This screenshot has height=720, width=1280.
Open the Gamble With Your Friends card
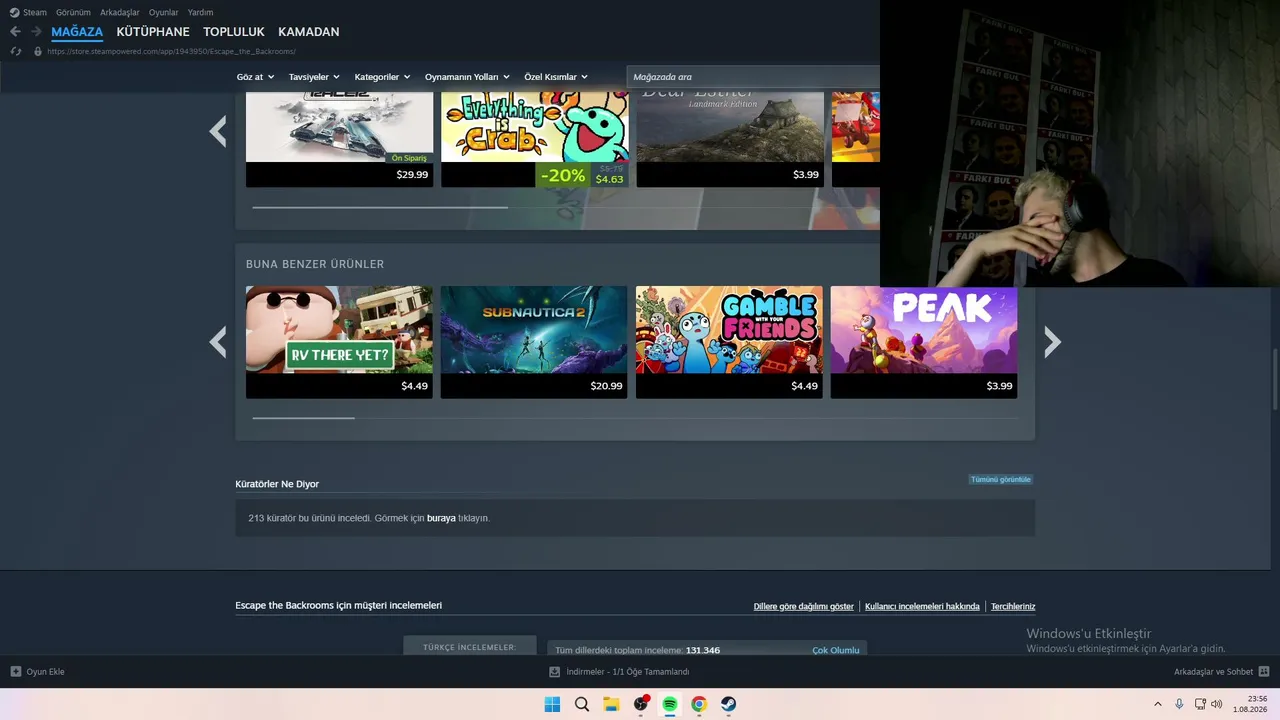click(x=729, y=342)
